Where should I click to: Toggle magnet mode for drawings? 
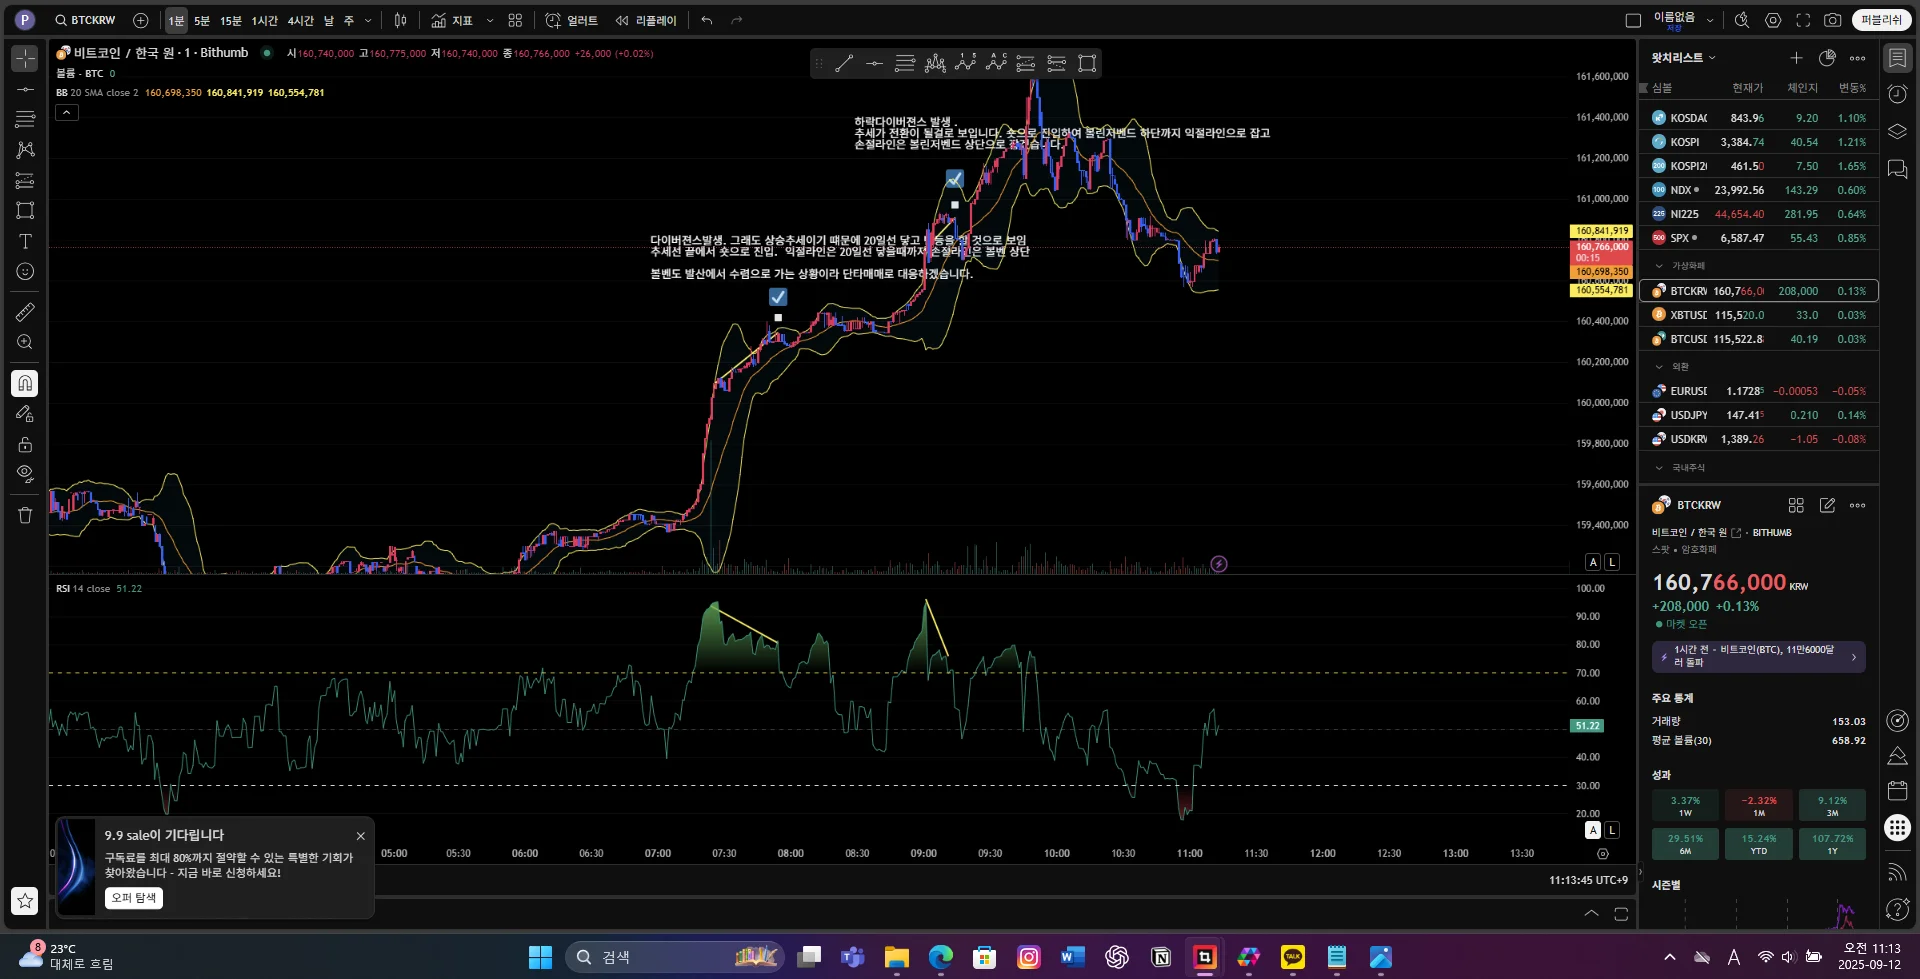[25, 383]
